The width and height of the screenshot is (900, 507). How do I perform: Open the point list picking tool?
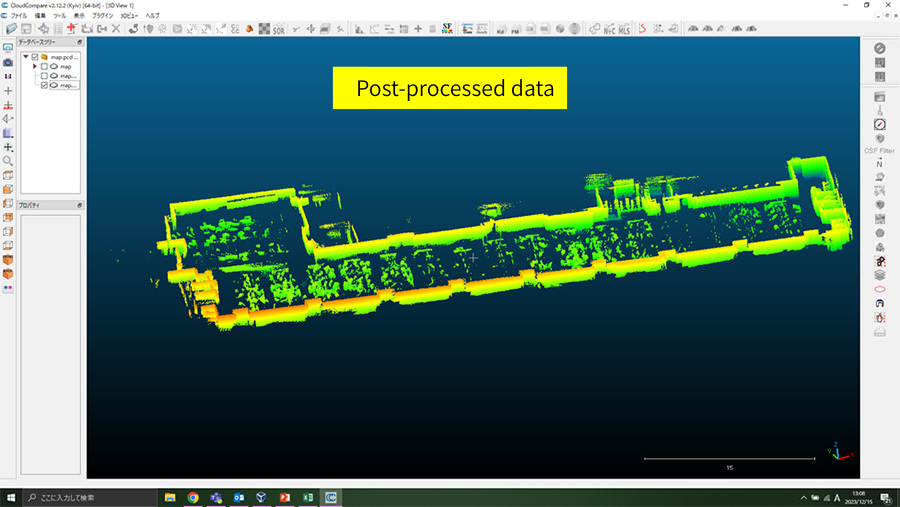point(57,29)
